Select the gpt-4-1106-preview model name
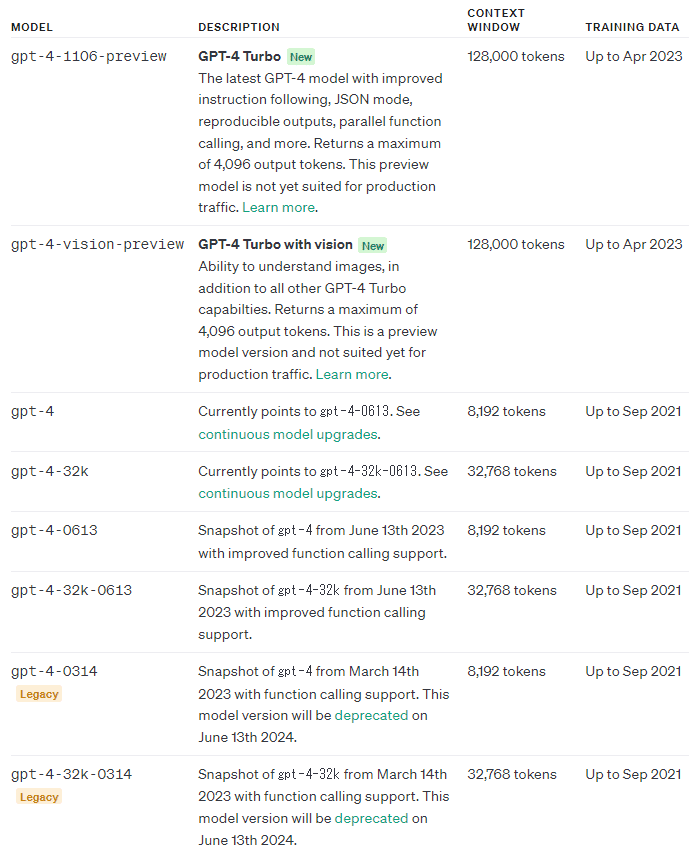689x853 pixels. [89, 57]
